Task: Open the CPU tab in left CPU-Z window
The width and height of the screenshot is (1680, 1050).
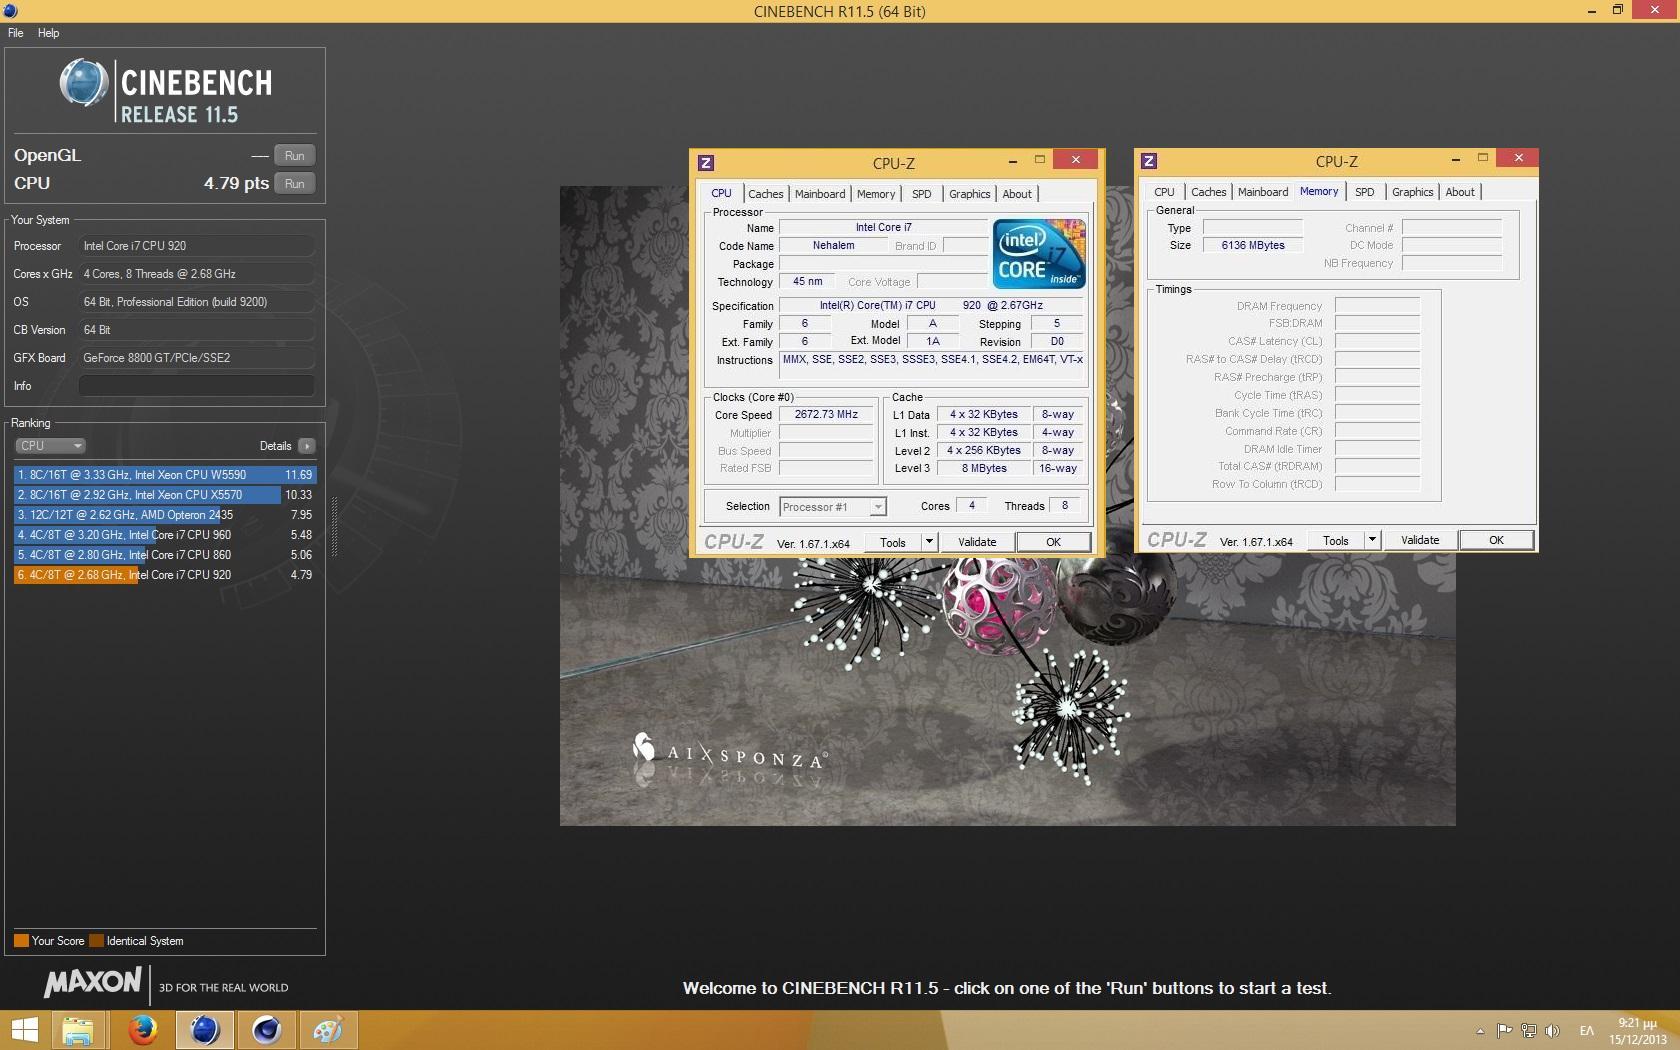Action: point(721,194)
